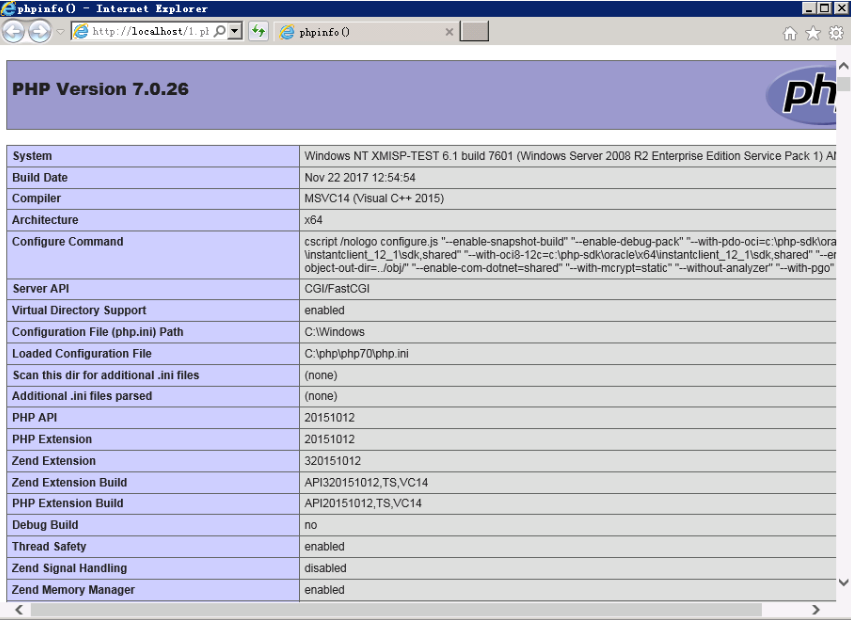Maximize the Internet Explorer window
Viewport: 851px width, 620px height.
[x=825, y=8]
